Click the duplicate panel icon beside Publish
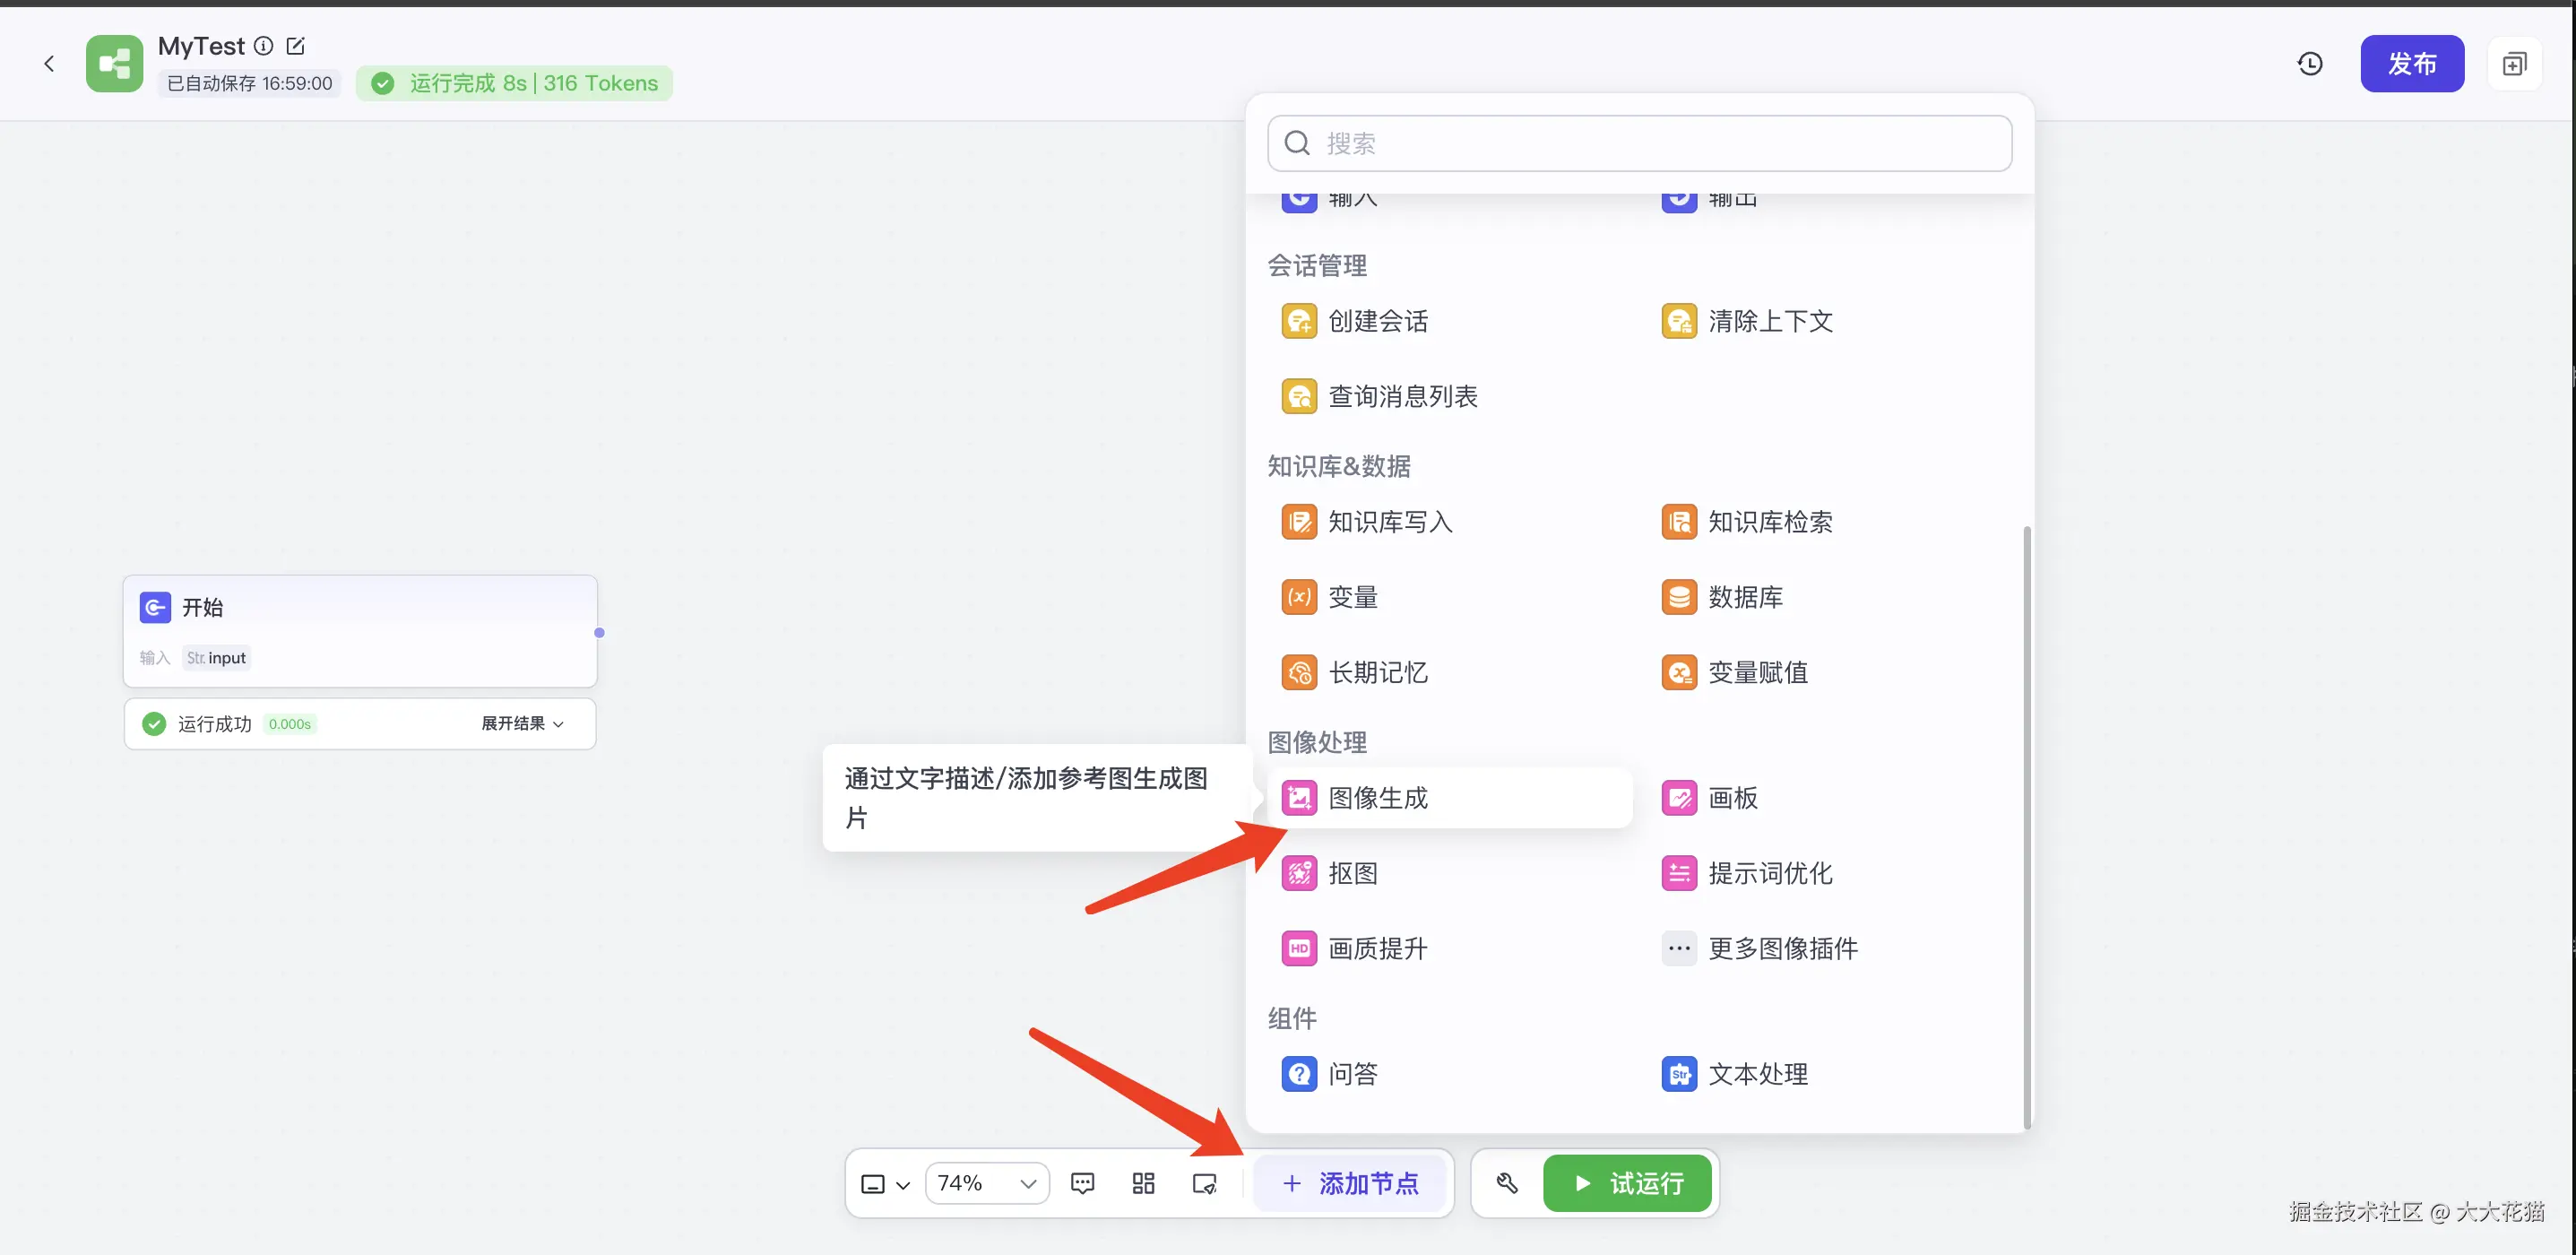 (2514, 64)
